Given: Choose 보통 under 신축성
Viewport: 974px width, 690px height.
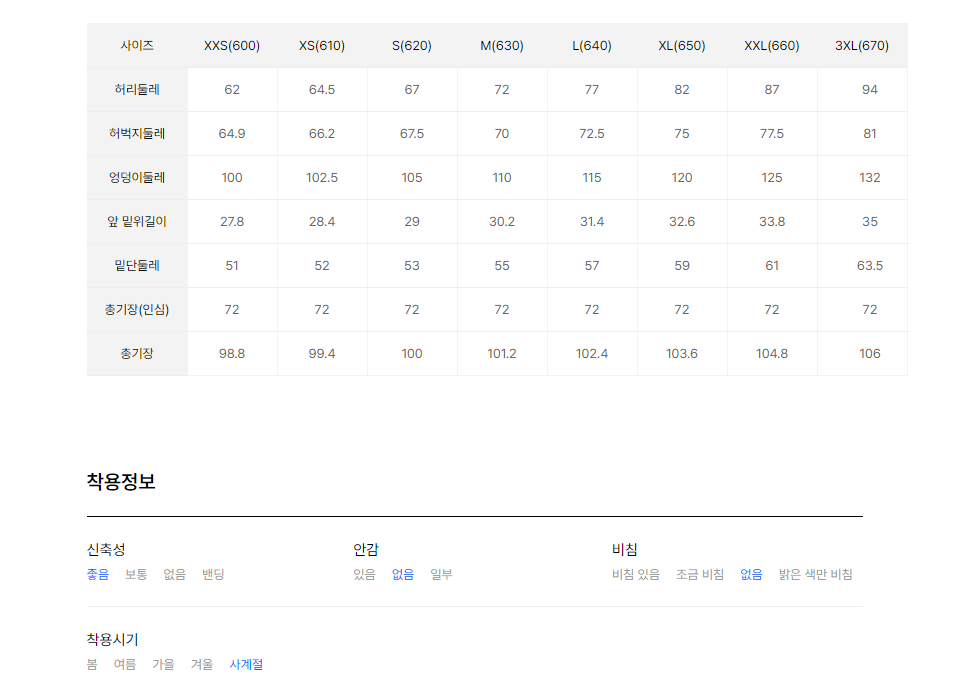Looking at the screenshot, I should 136,574.
